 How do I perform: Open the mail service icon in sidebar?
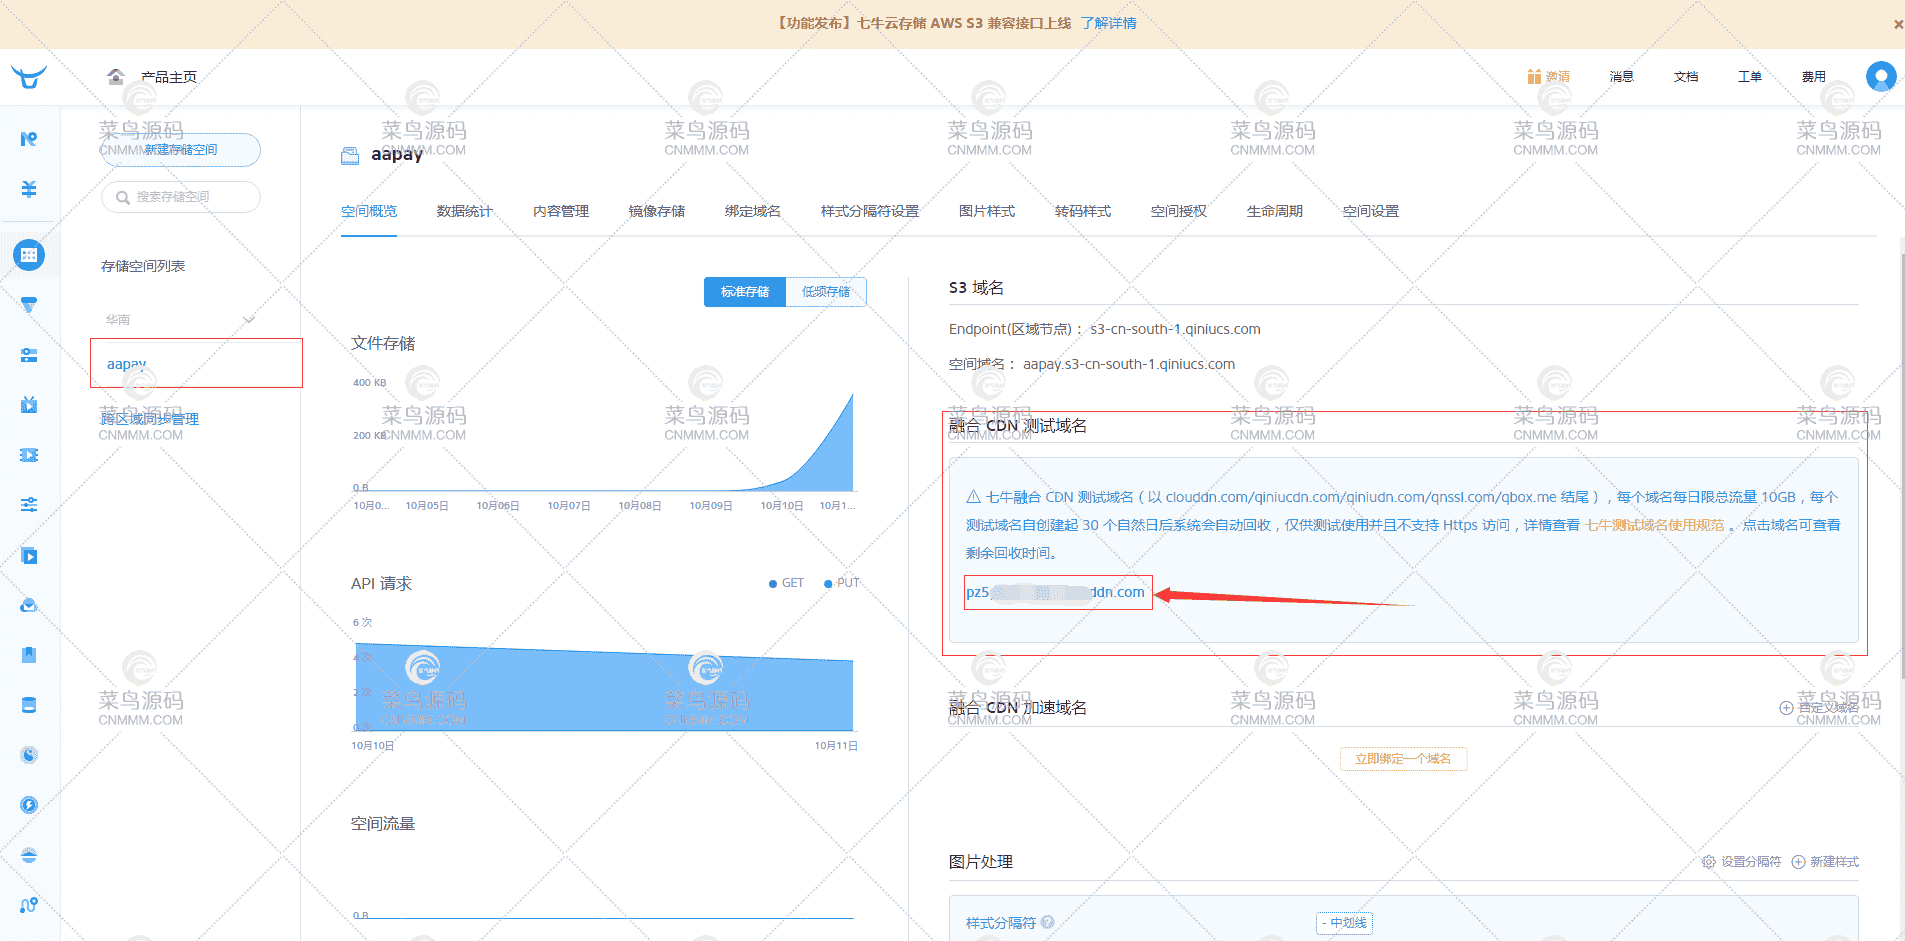pos(29,605)
